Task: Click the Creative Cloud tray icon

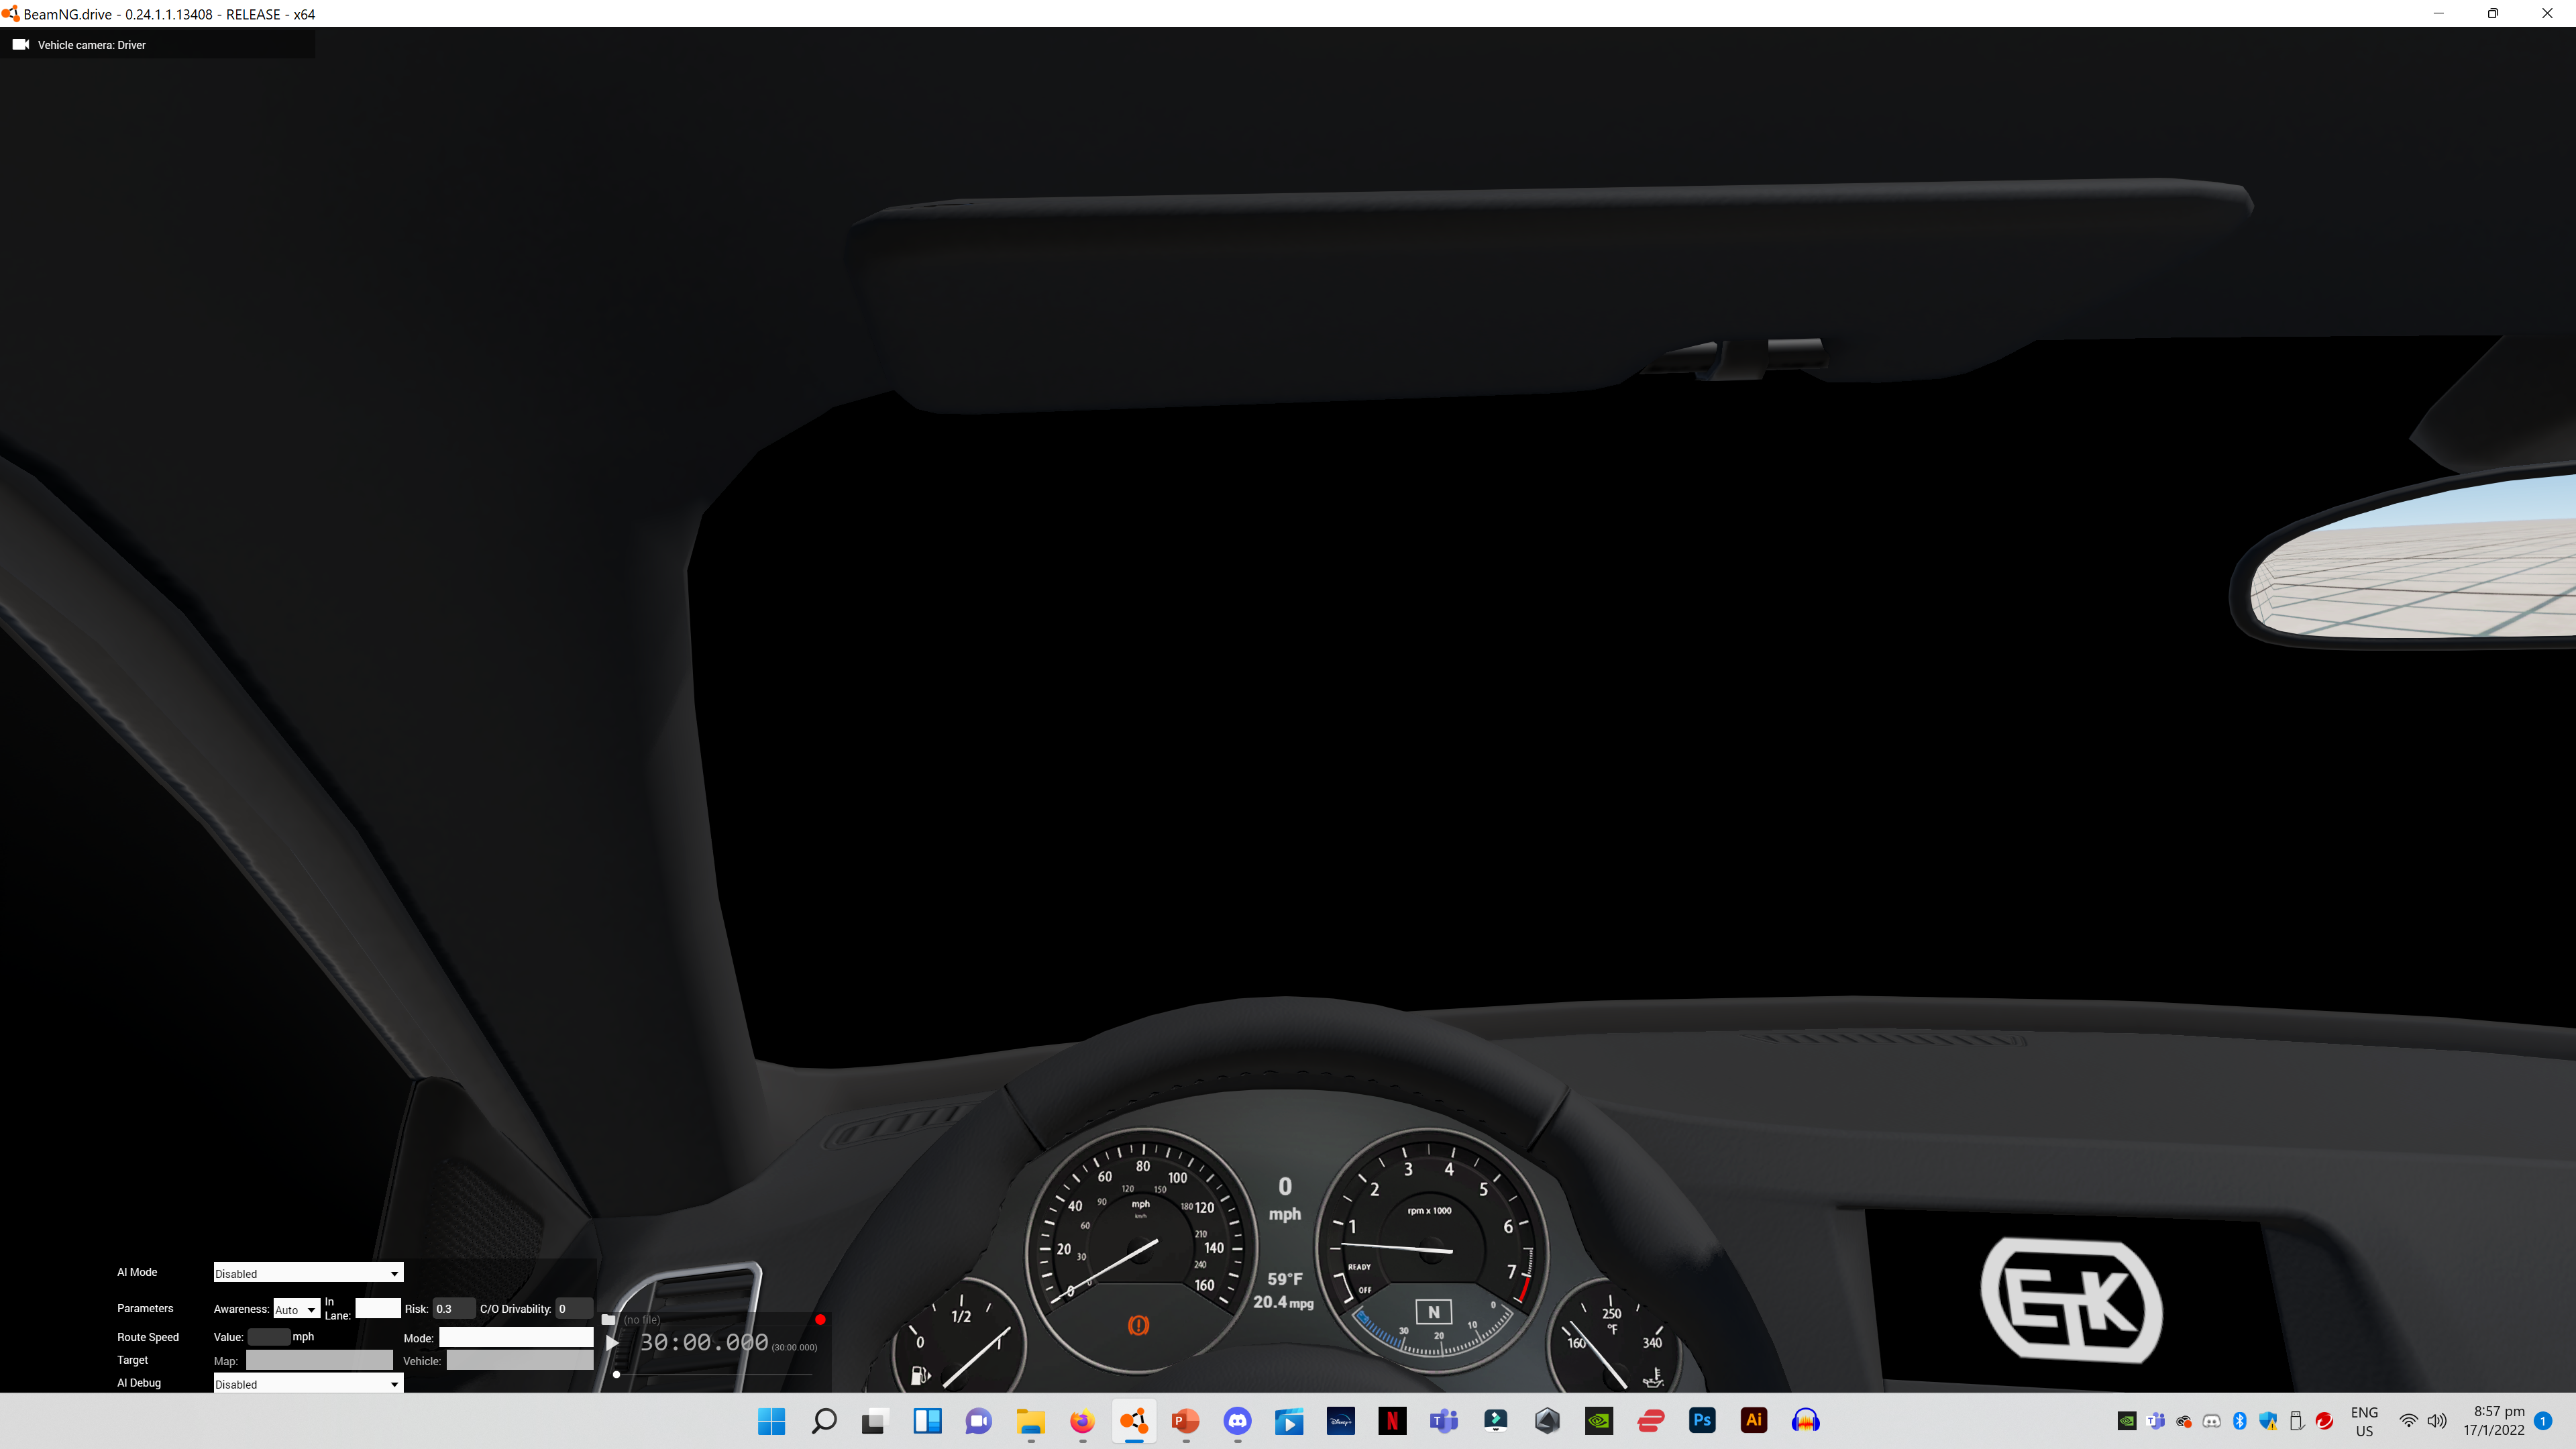Action: (x=2184, y=1421)
